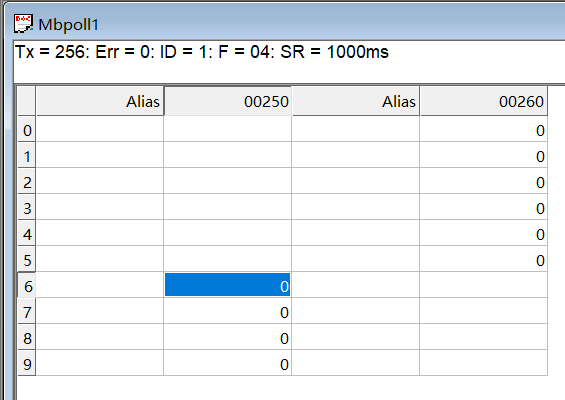Select row header 9
Image resolution: width=565 pixels, height=400 pixels.
tap(27, 363)
